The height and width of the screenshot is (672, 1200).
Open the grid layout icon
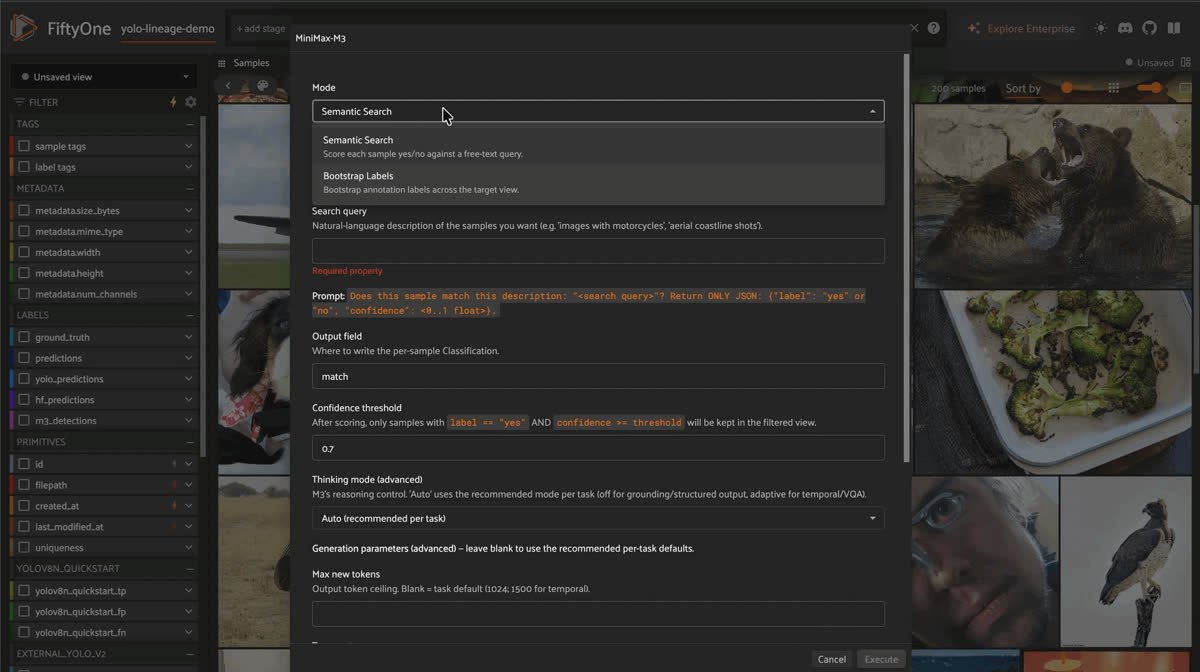pyautogui.click(x=1113, y=88)
